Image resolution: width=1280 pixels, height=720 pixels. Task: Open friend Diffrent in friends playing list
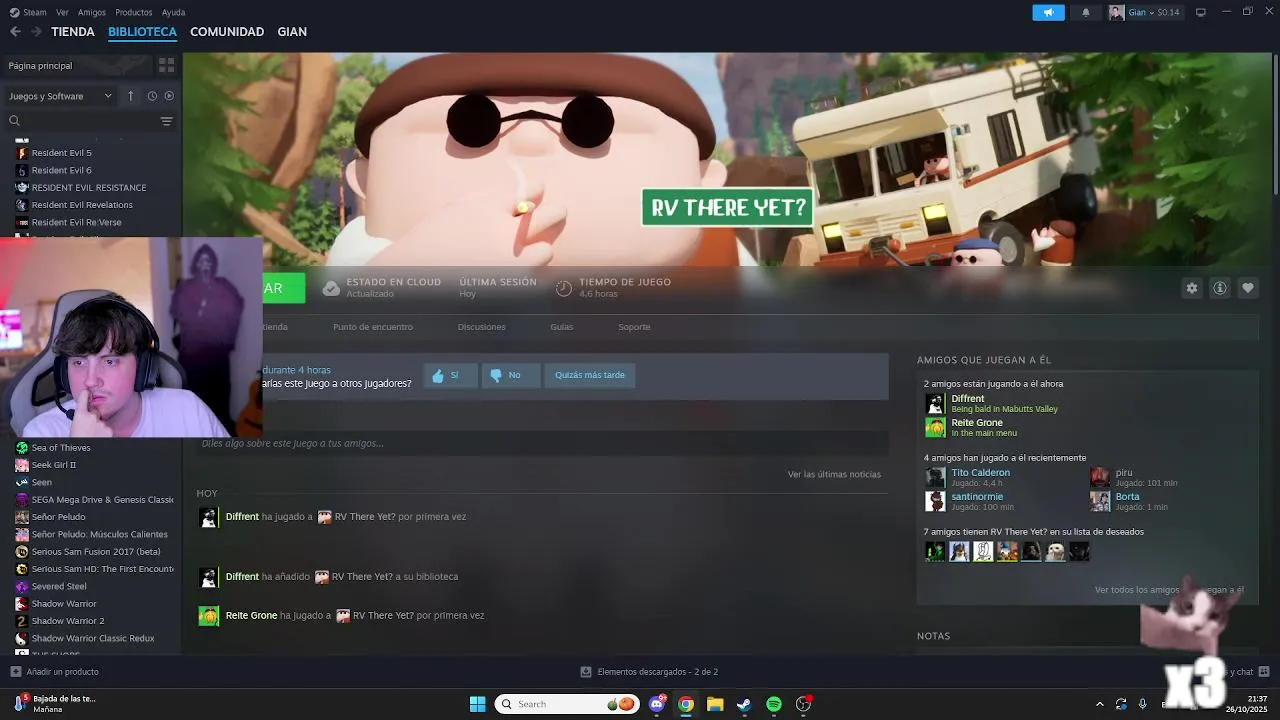click(967, 399)
